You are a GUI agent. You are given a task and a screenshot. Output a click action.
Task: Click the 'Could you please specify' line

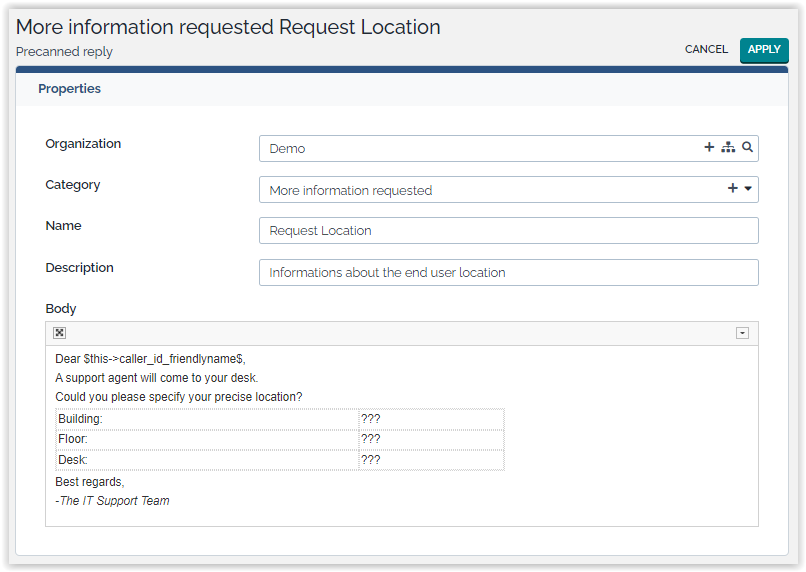click(x=178, y=397)
